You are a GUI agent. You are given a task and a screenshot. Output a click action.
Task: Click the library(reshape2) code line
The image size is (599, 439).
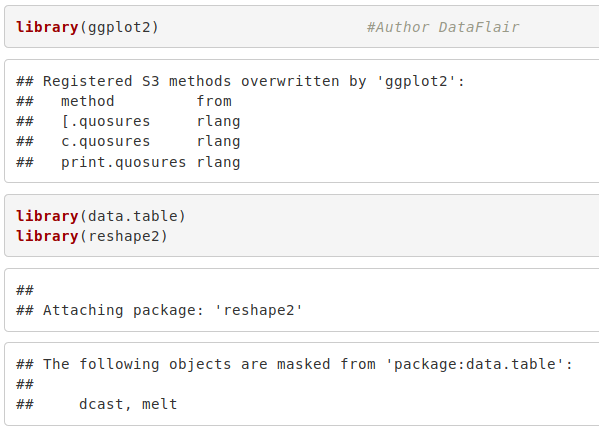click(92, 236)
